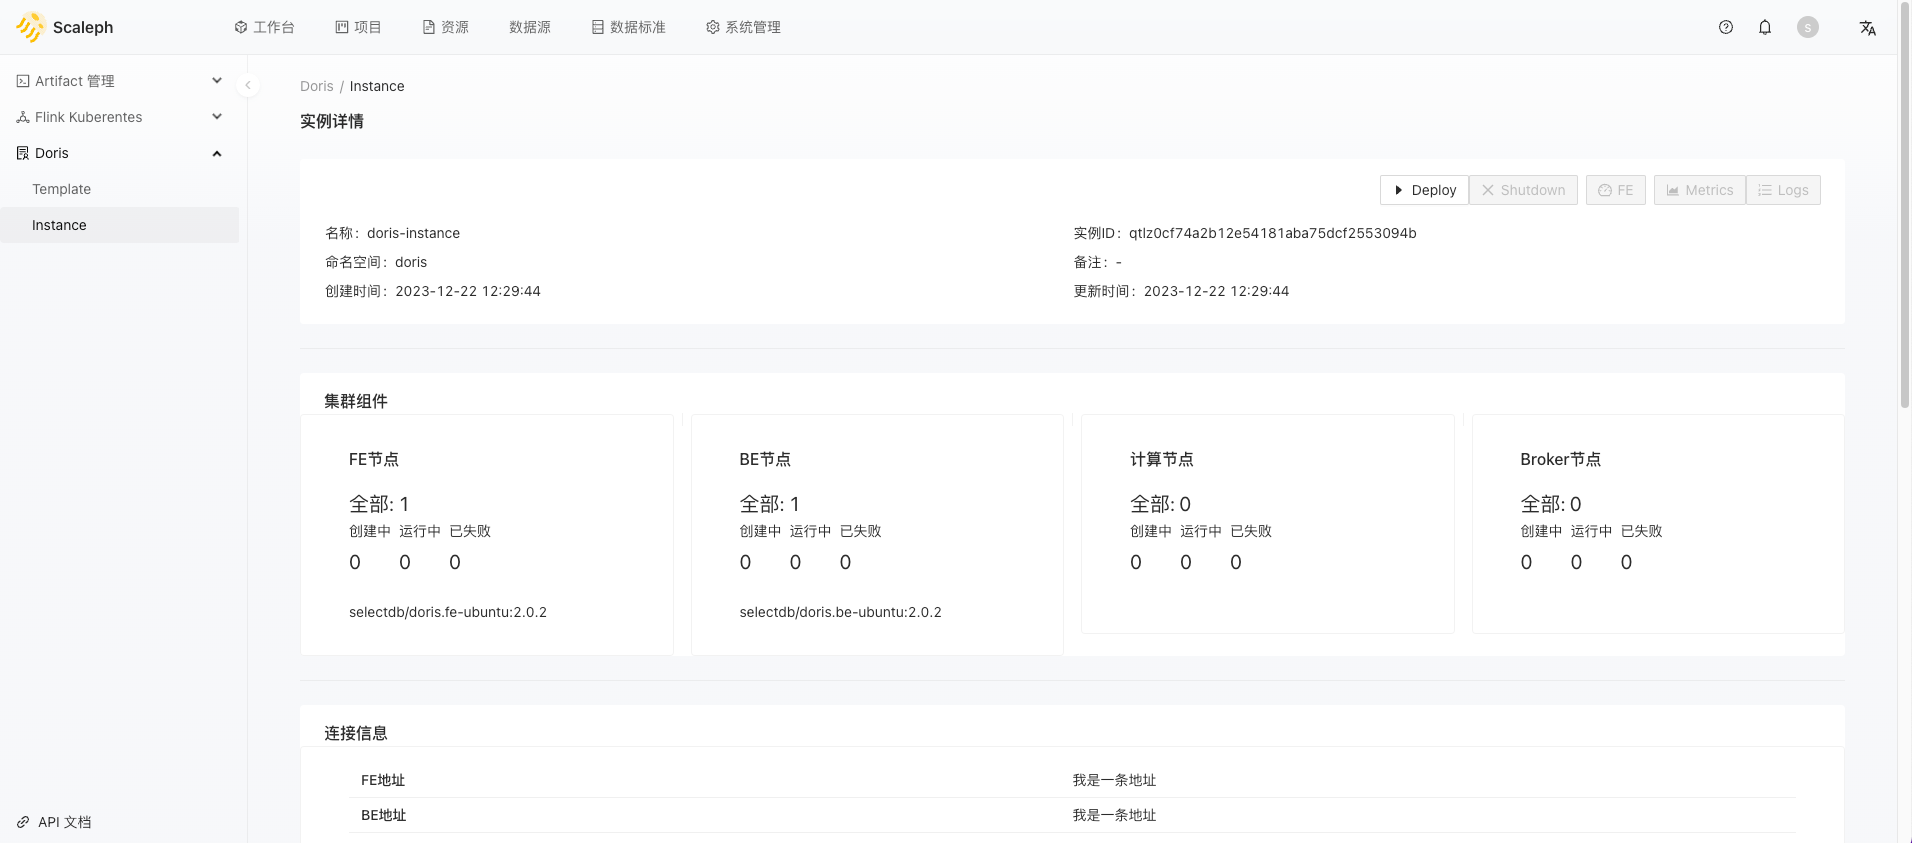Collapse the Doris section chevron
Image resolution: width=1912 pixels, height=843 pixels.
[217, 153]
